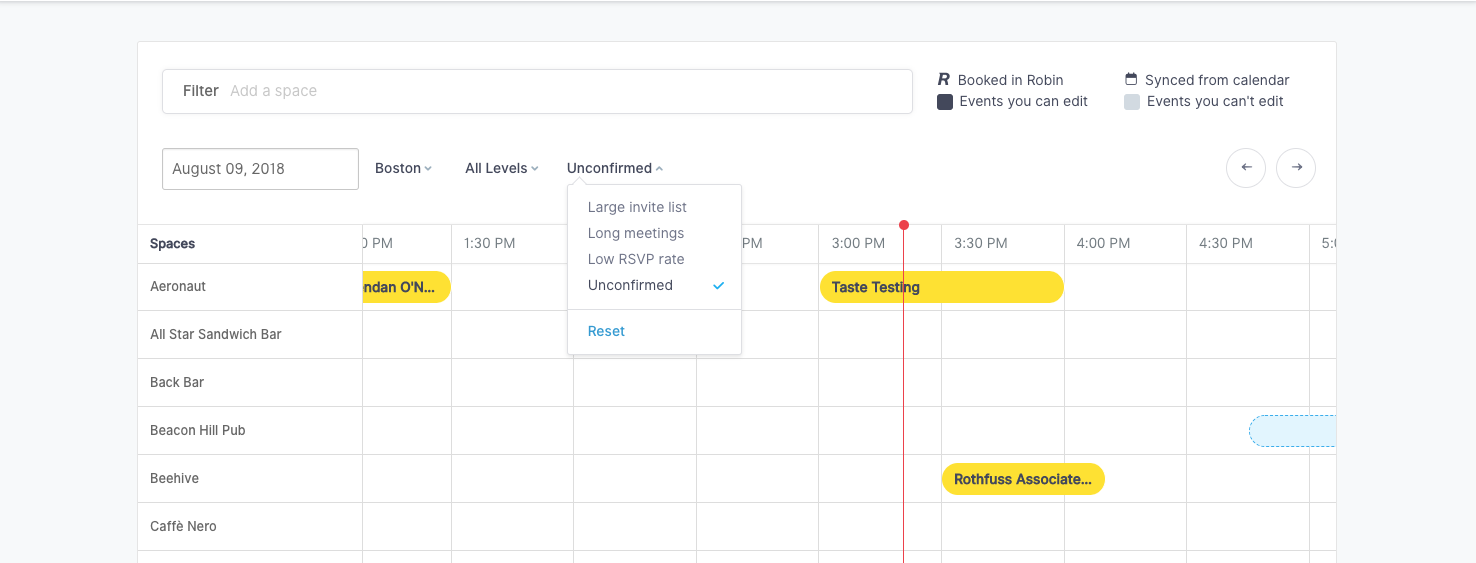Viewport: 1476px width, 563px height.
Task: Open the partially hidden O'N... event in Aeronaut row
Action: pos(406,287)
